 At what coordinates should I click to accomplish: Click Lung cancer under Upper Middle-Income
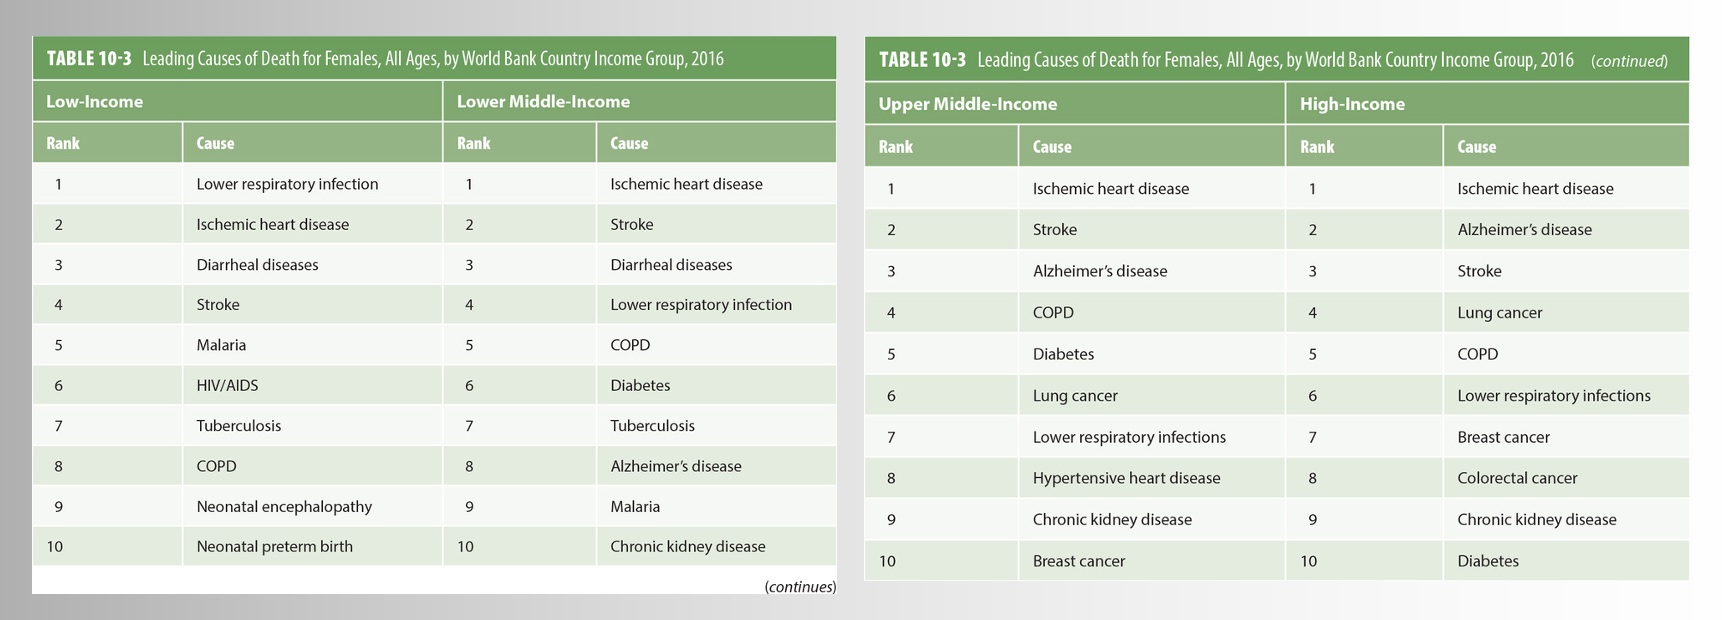(x=1075, y=396)
